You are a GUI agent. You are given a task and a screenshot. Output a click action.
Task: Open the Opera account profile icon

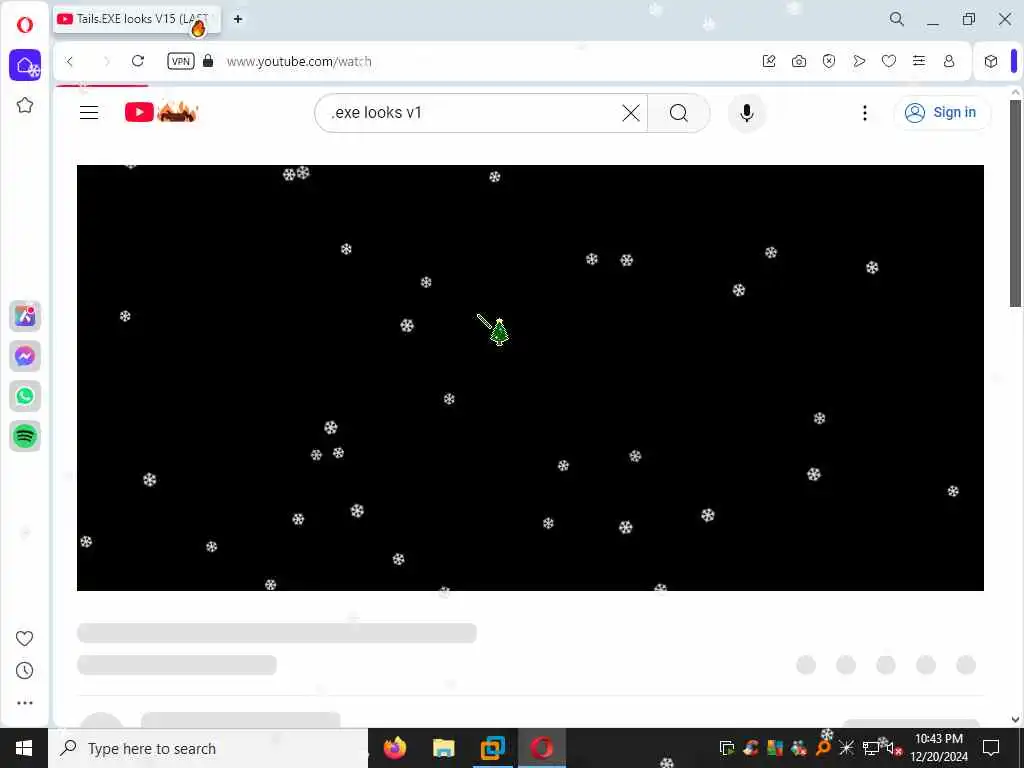click(949, 61)
